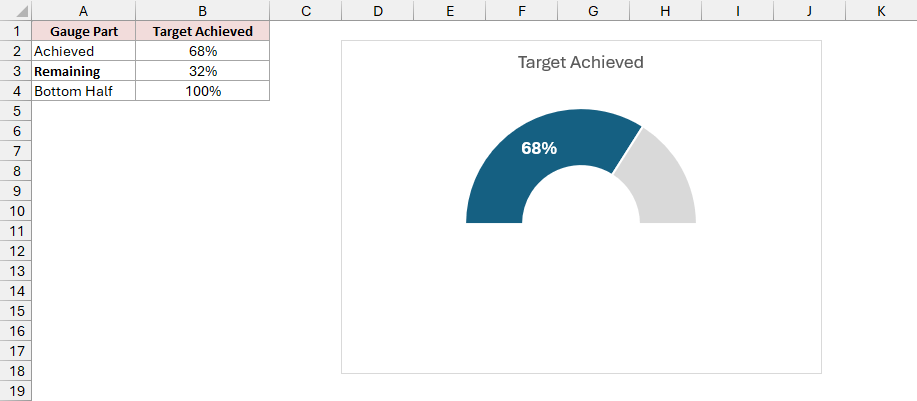Select row 1 header
This screenshot has height=401, width=917.
pos(16,31)
